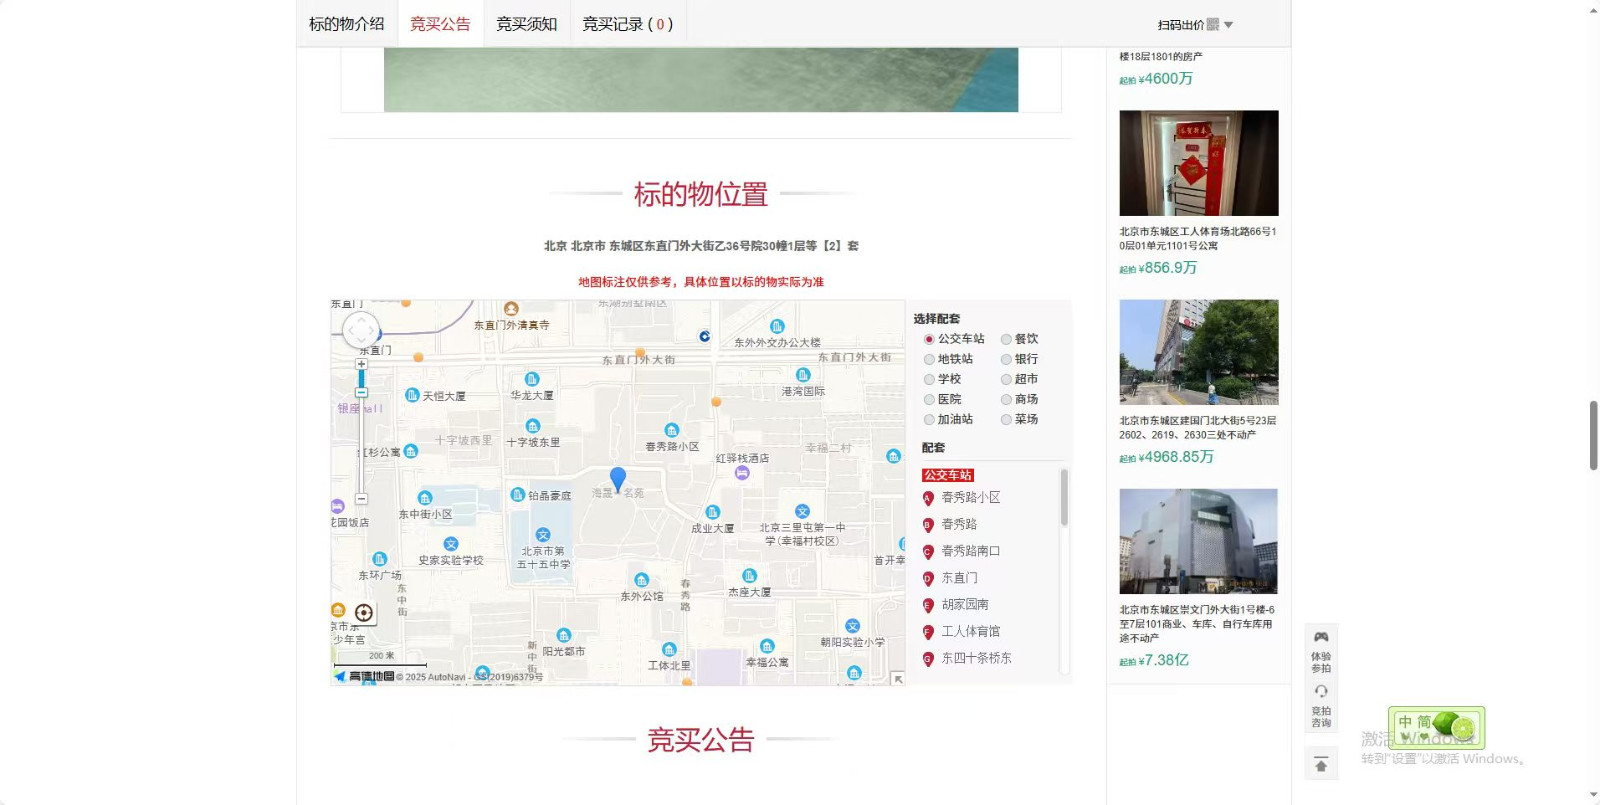This screenshot has width=1600, height=805.
Task: Choose the 医院 radio option
Action: click(929, 399)
